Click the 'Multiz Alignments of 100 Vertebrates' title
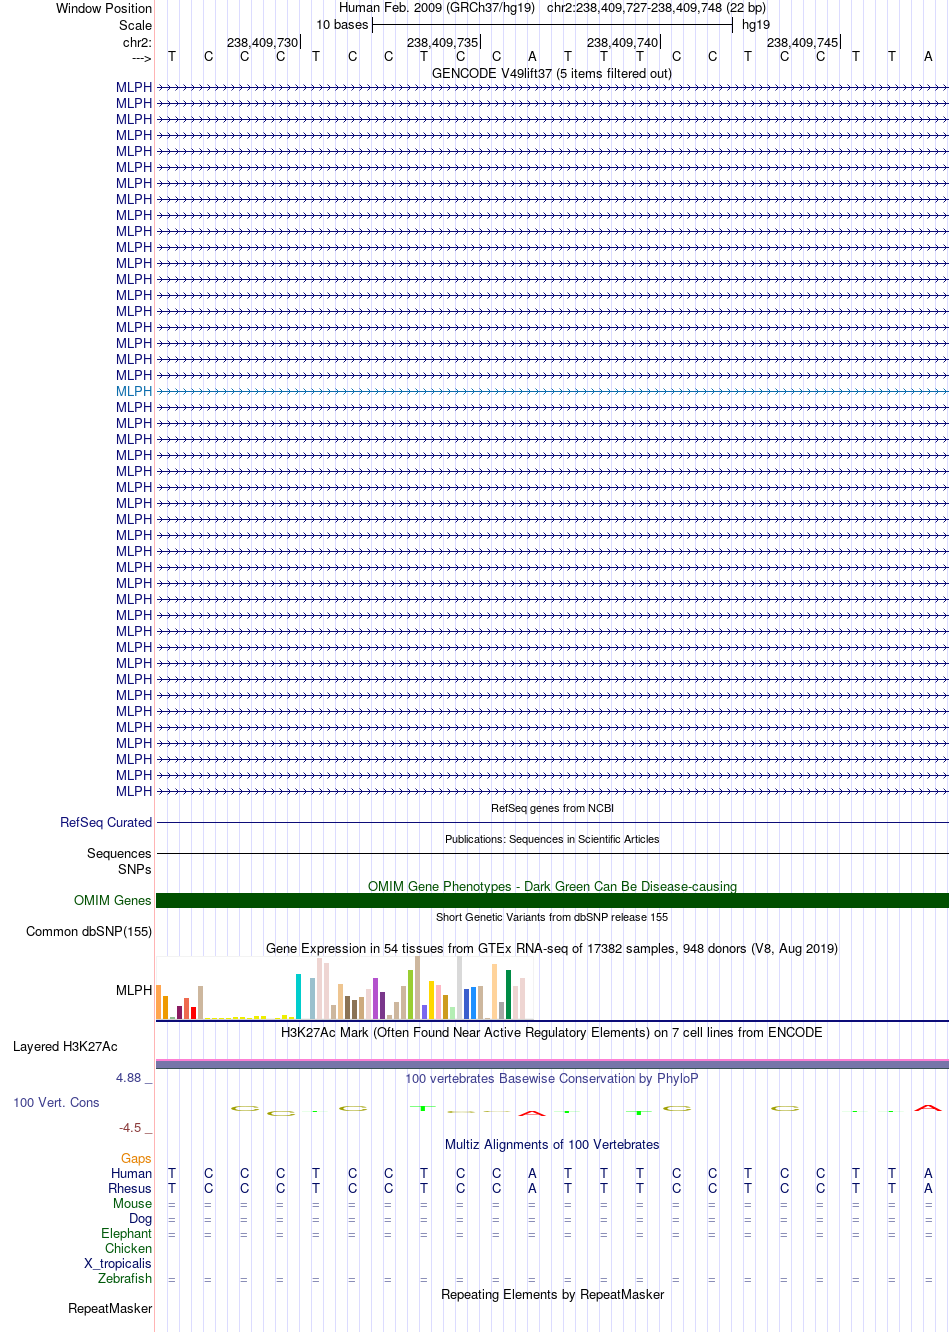 pyautogui.click(x=552, y=1144)
